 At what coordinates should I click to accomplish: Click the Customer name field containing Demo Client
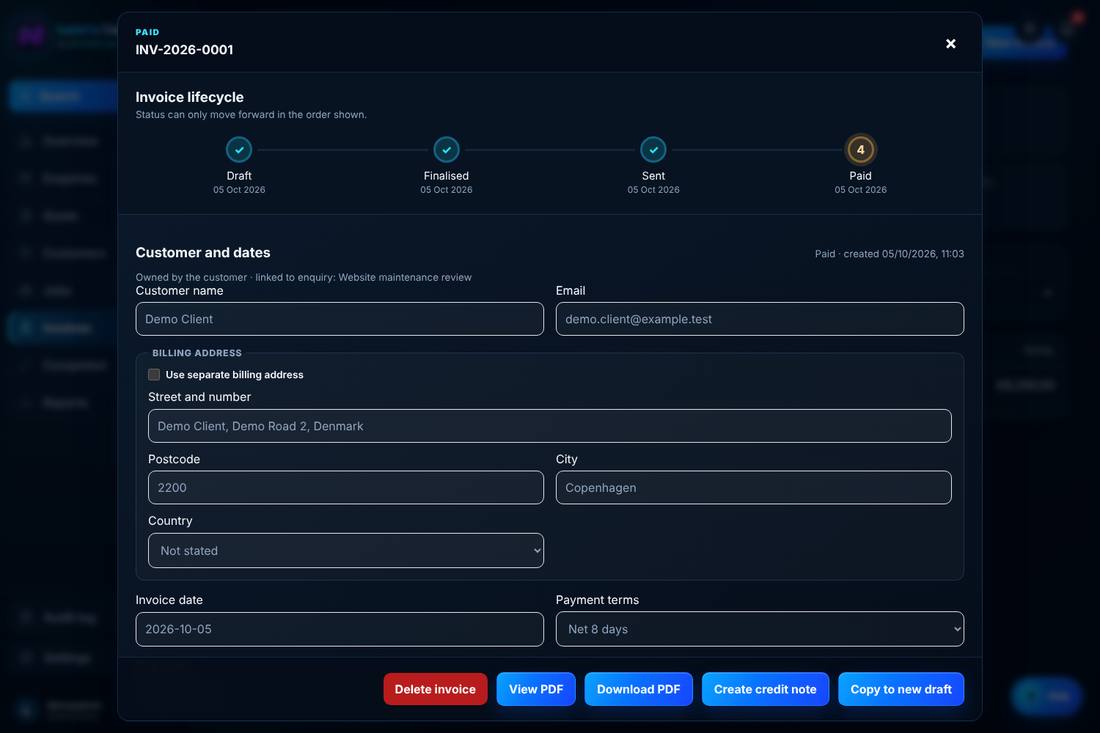340,319
